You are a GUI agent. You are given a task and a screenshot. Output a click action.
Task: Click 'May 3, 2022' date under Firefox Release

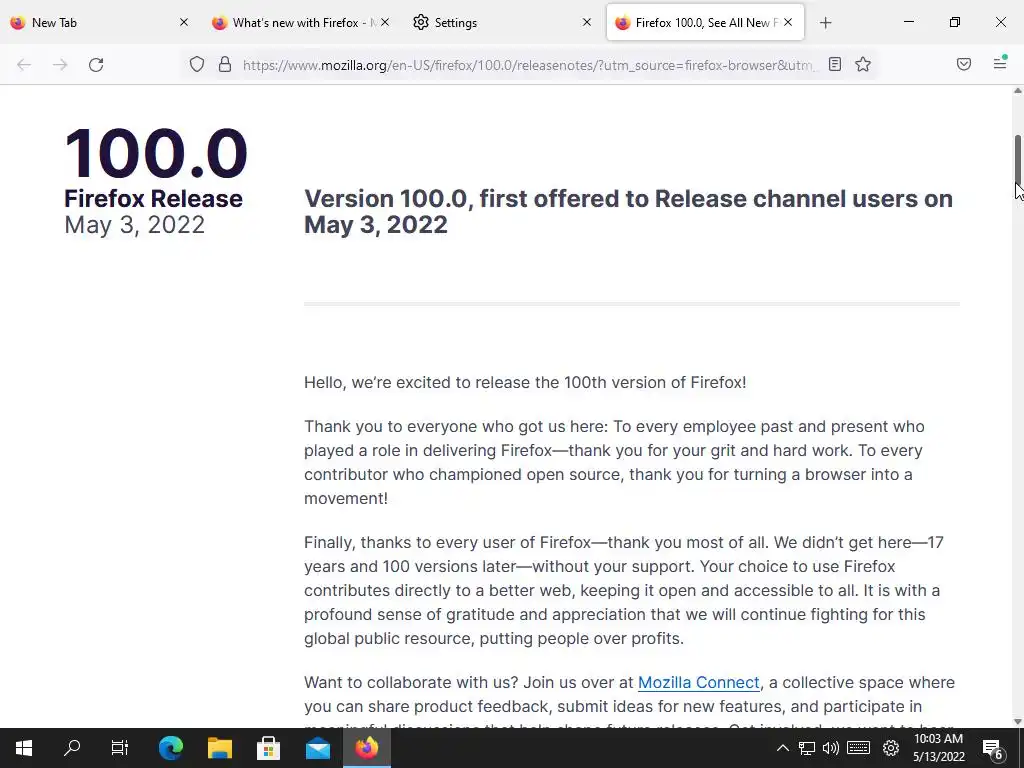[135, 225]
